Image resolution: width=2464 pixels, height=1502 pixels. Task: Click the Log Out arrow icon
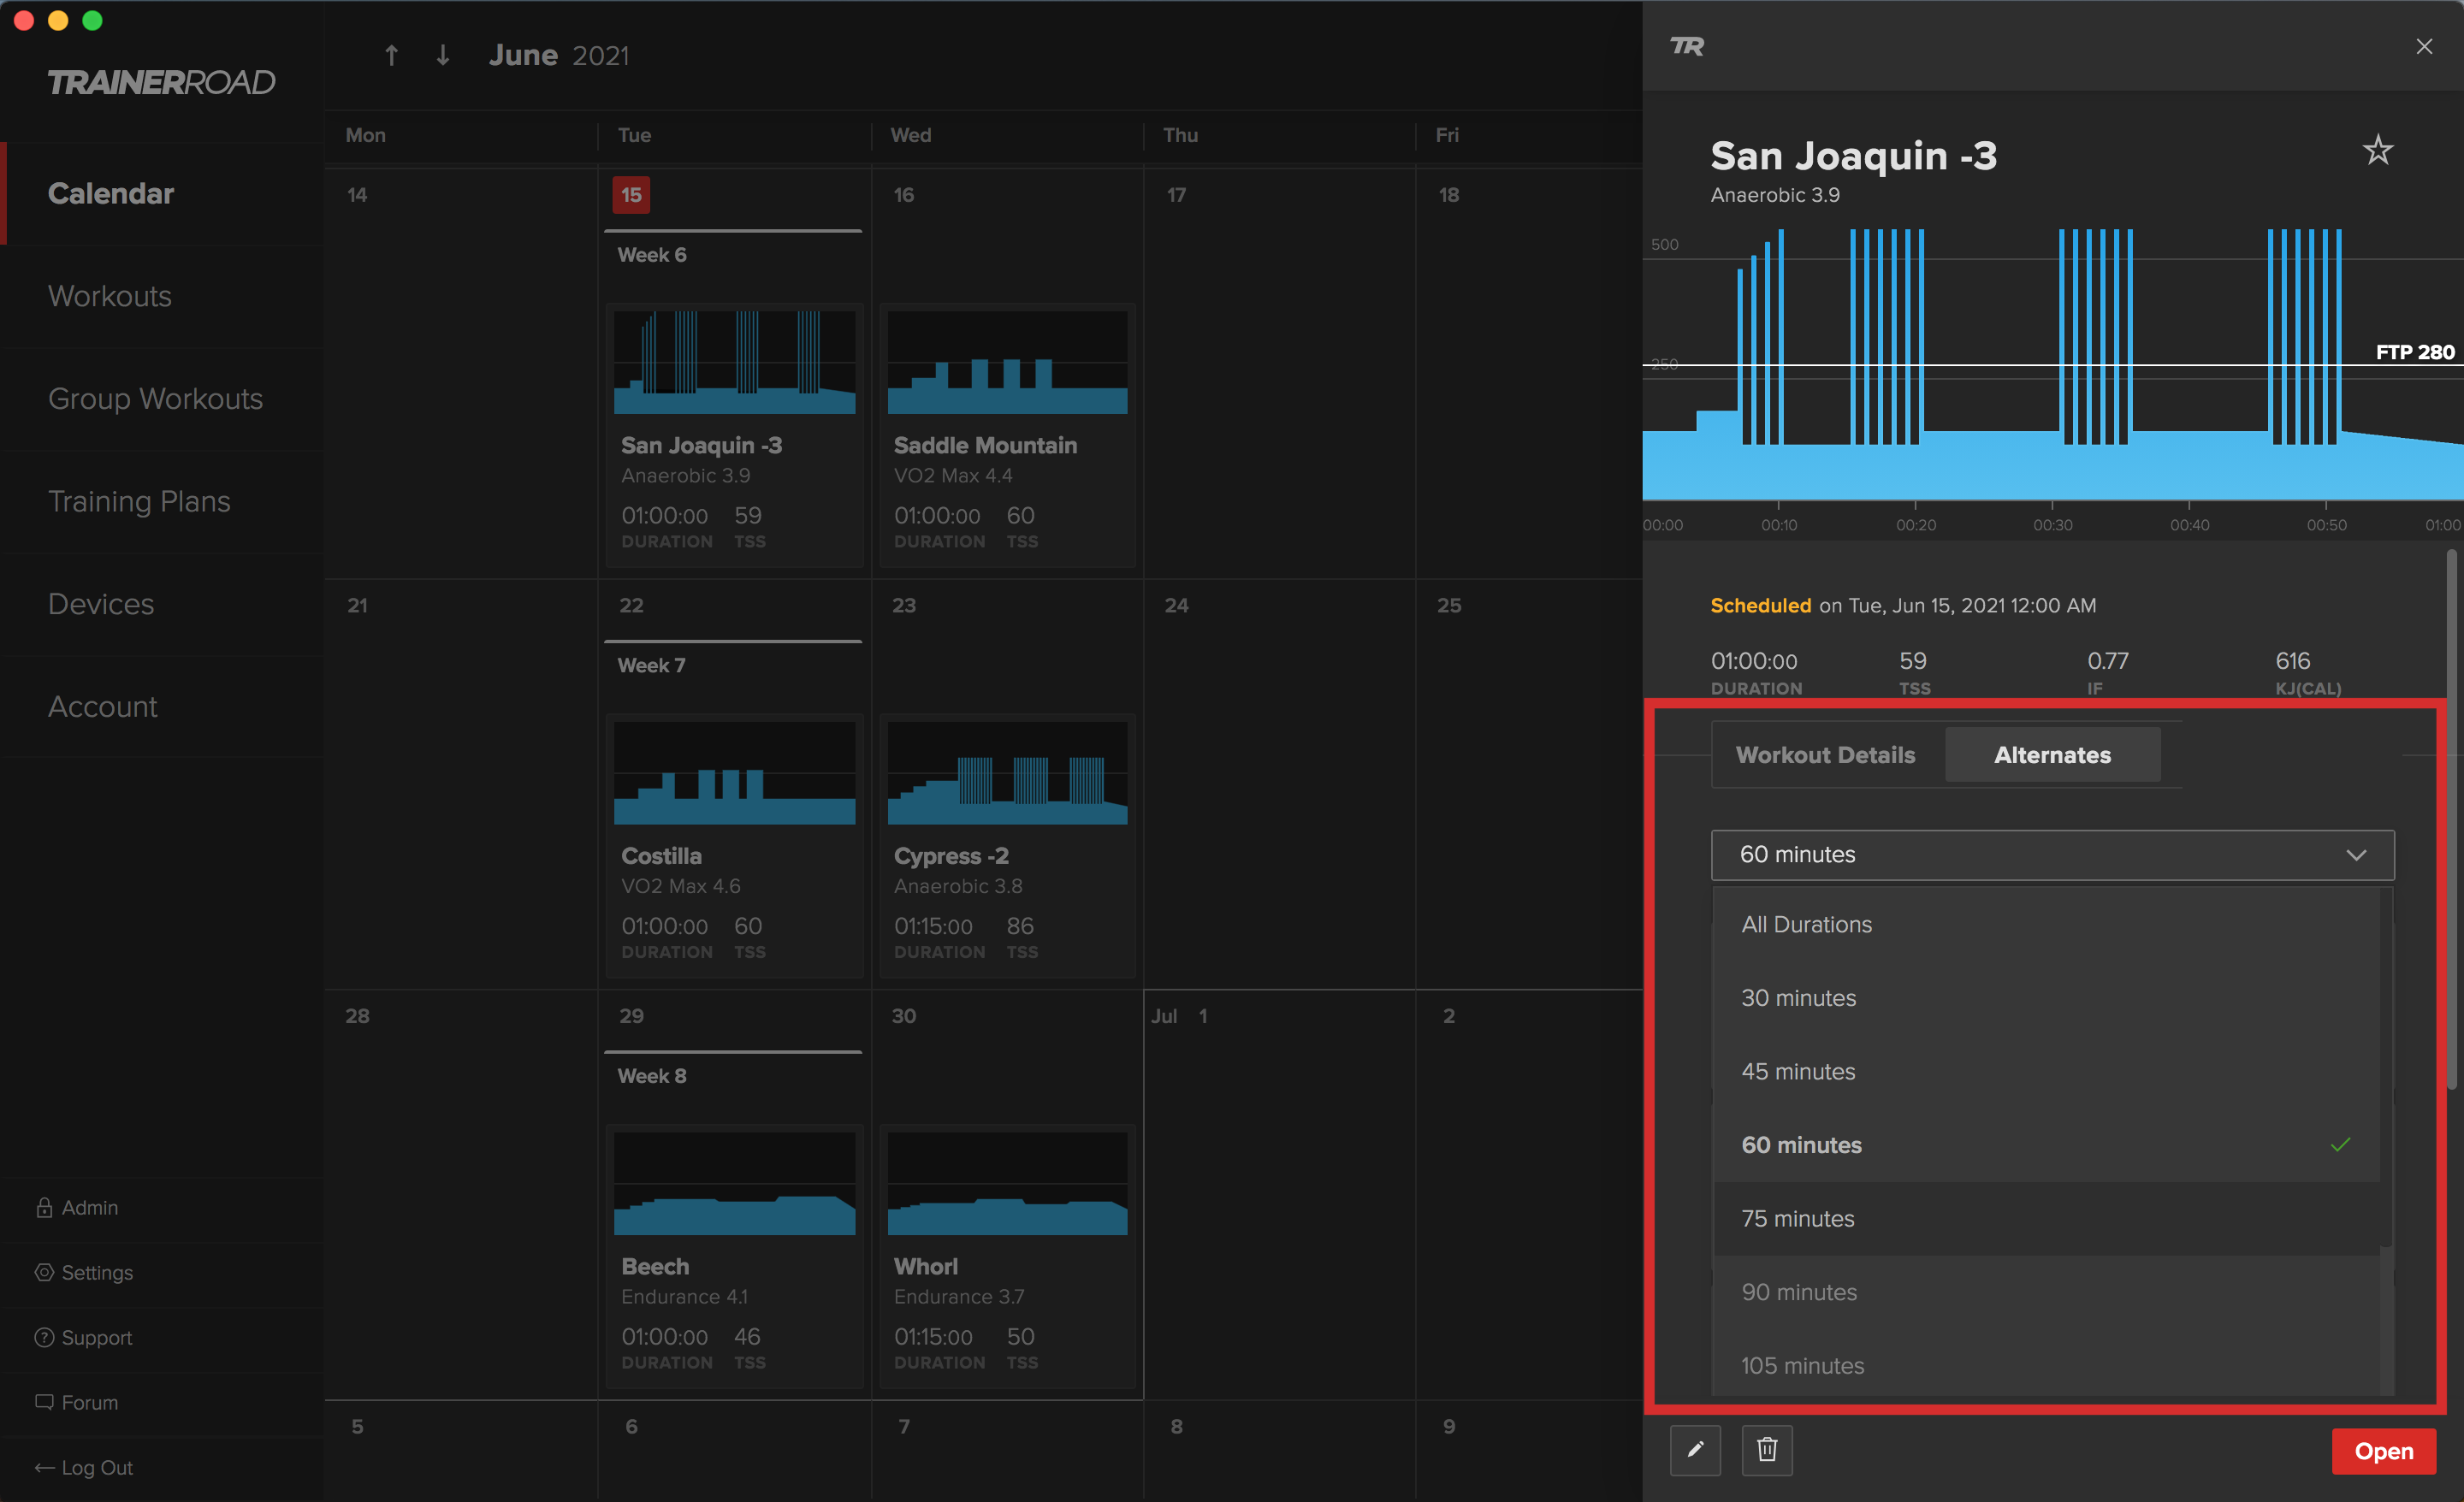pyautogui.click(x=44, y=1467)
